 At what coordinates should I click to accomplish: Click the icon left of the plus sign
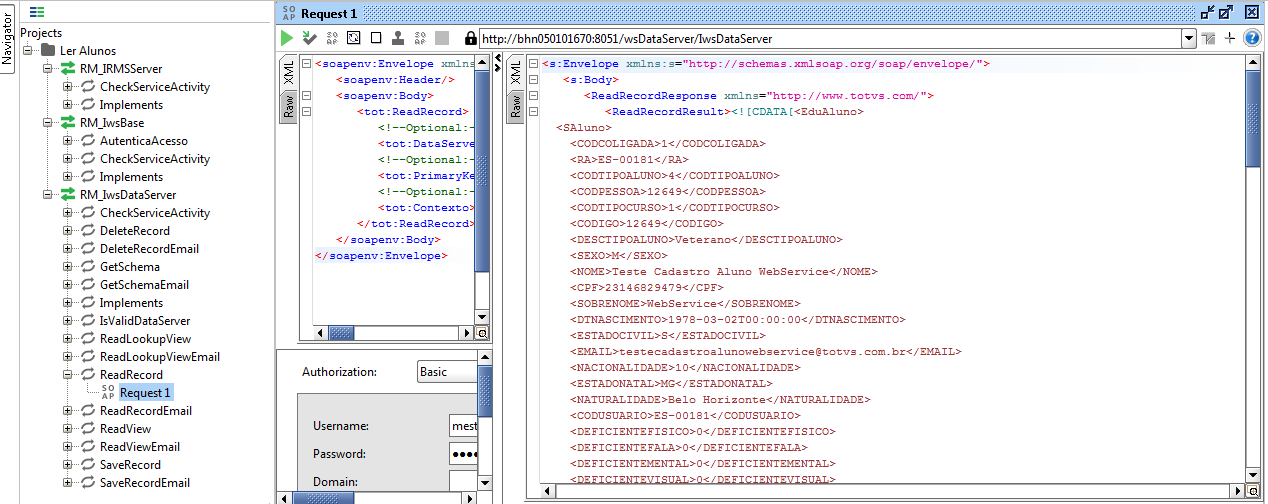point(1209,39)
